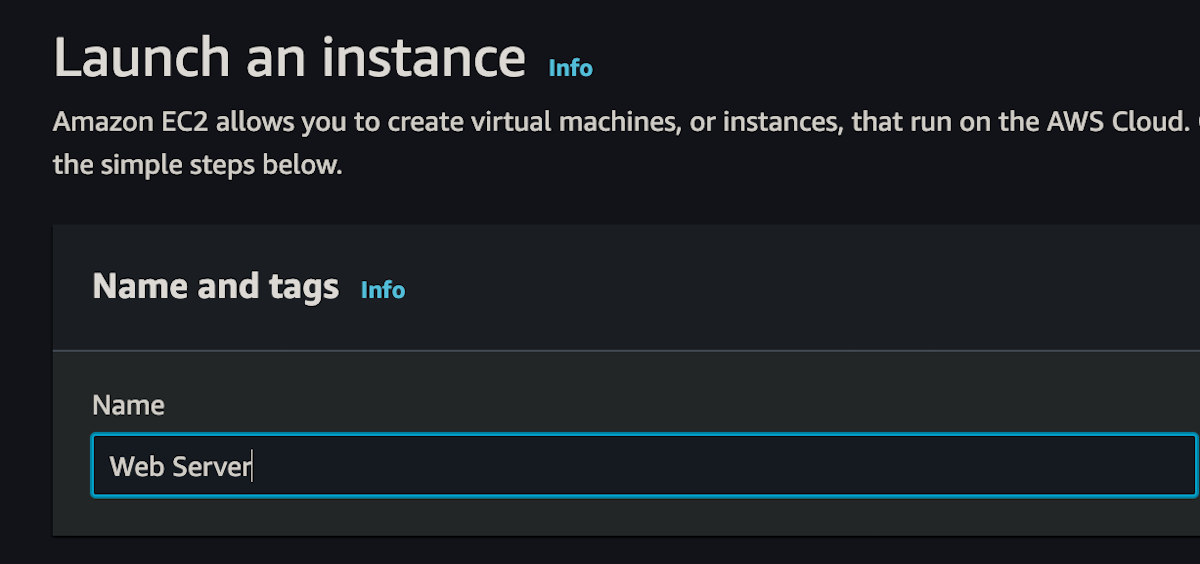The width and height of the screenshot is (1200, 564).
Task: Click the Name and tags panel header bar
Action: pos(626,288)
